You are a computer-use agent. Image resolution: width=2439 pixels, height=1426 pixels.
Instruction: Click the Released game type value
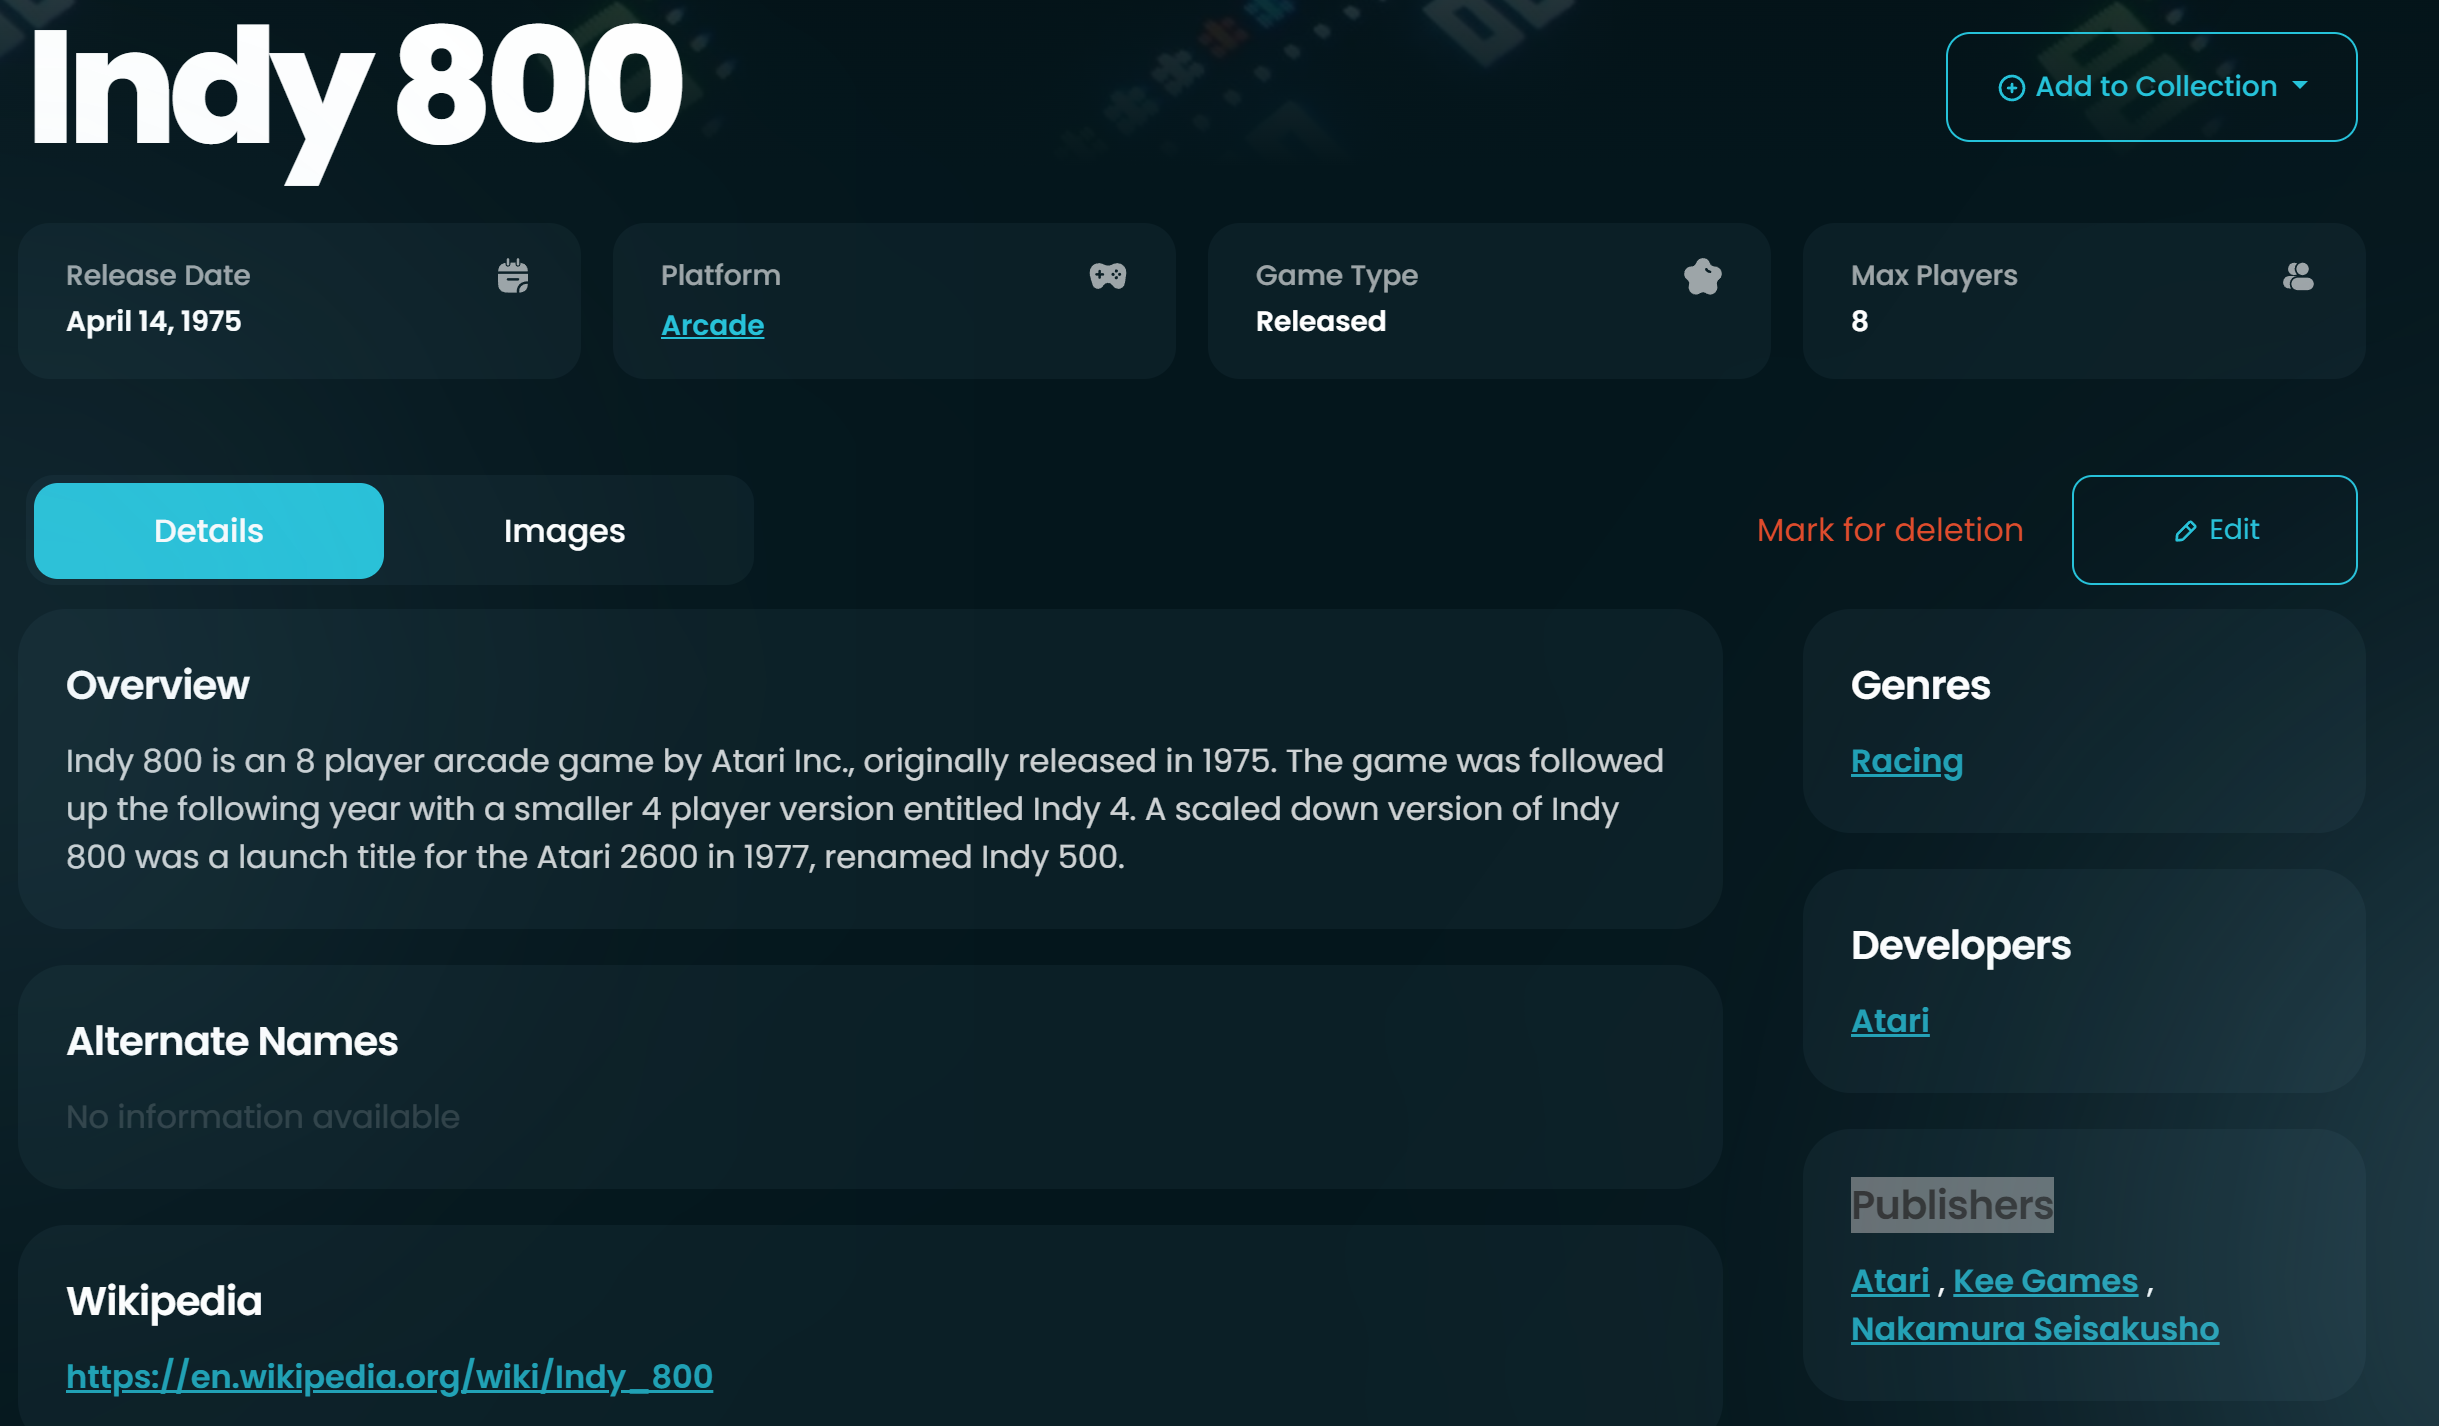(x=1320, y=321)
